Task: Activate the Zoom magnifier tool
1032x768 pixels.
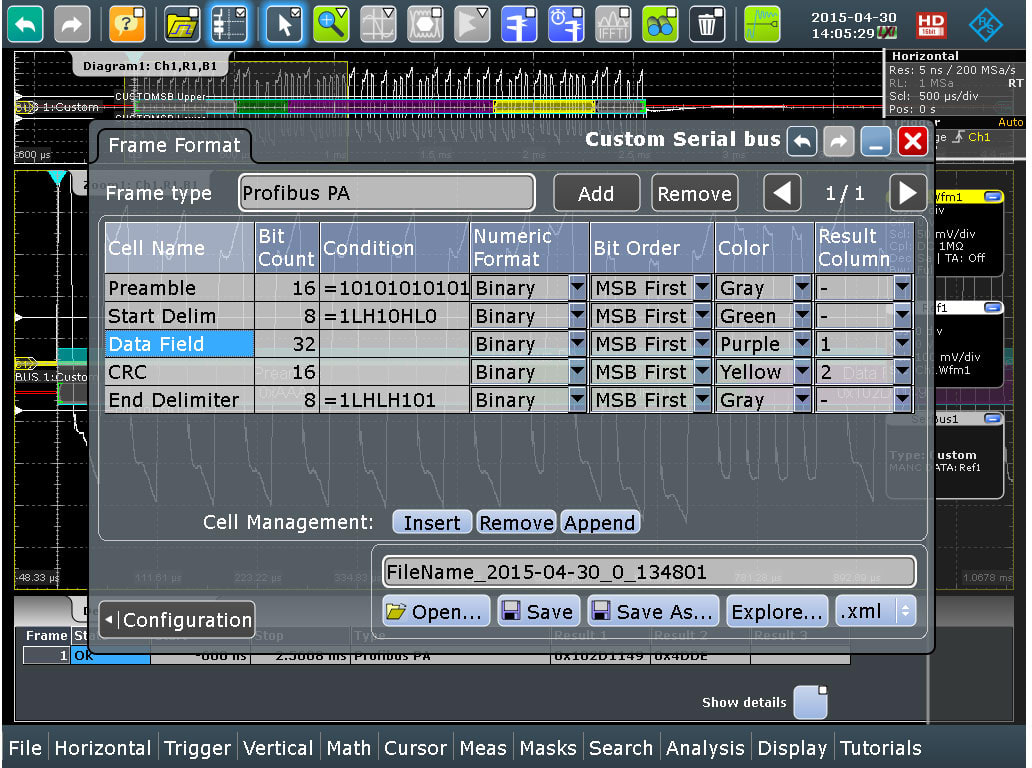Action: coord(331,24)
